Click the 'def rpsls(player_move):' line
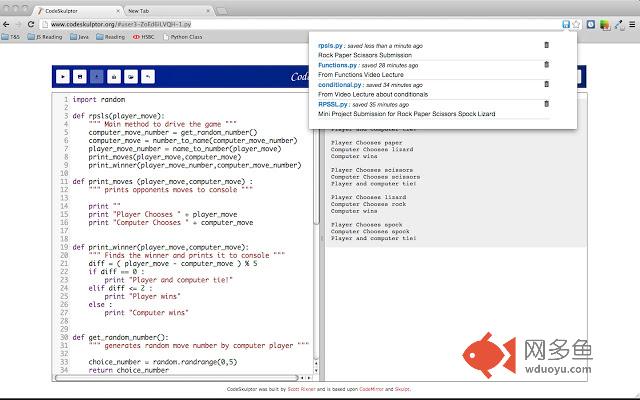This screenshot has height=400, width=640. coord(118,116)
